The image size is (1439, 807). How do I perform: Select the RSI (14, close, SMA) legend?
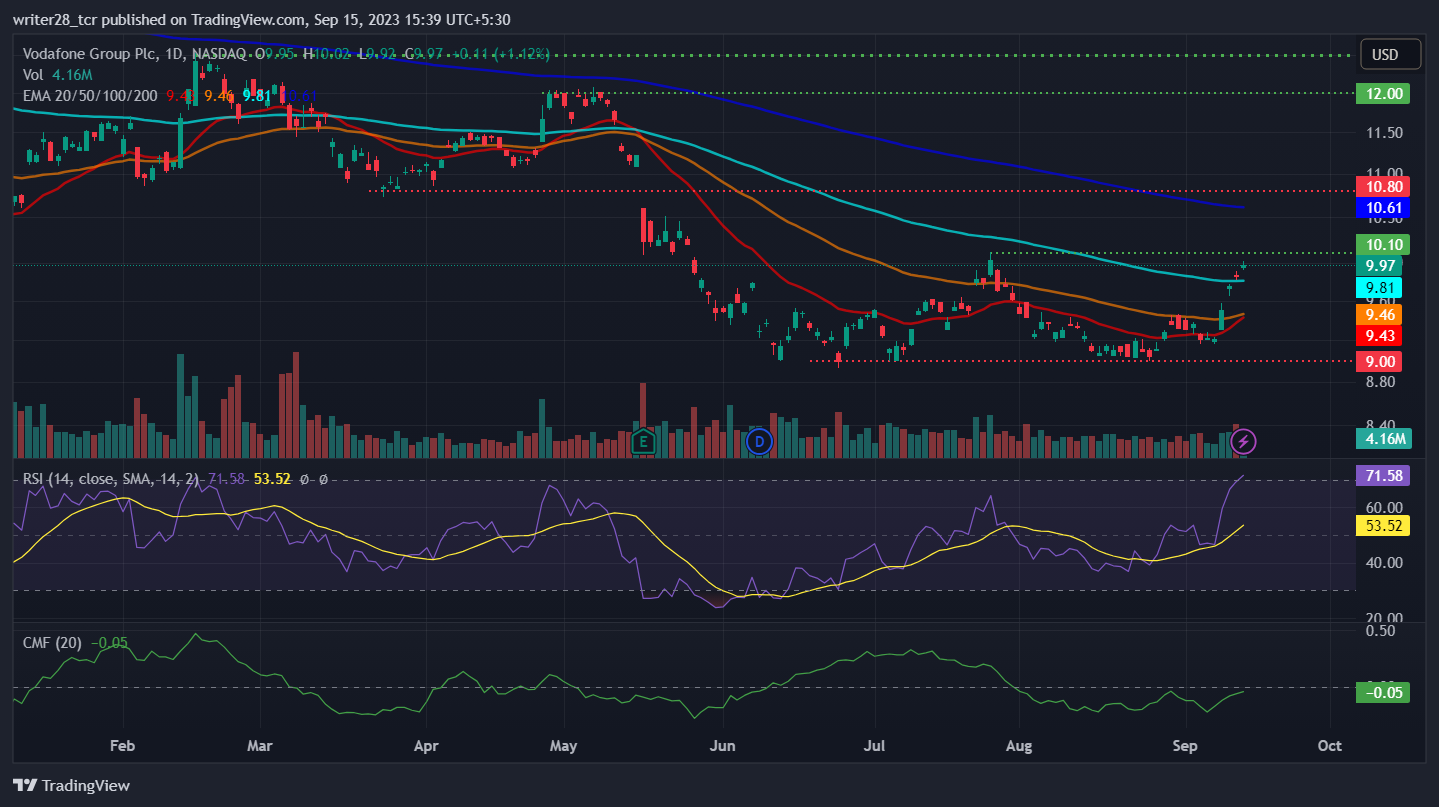tap(110, 479)
